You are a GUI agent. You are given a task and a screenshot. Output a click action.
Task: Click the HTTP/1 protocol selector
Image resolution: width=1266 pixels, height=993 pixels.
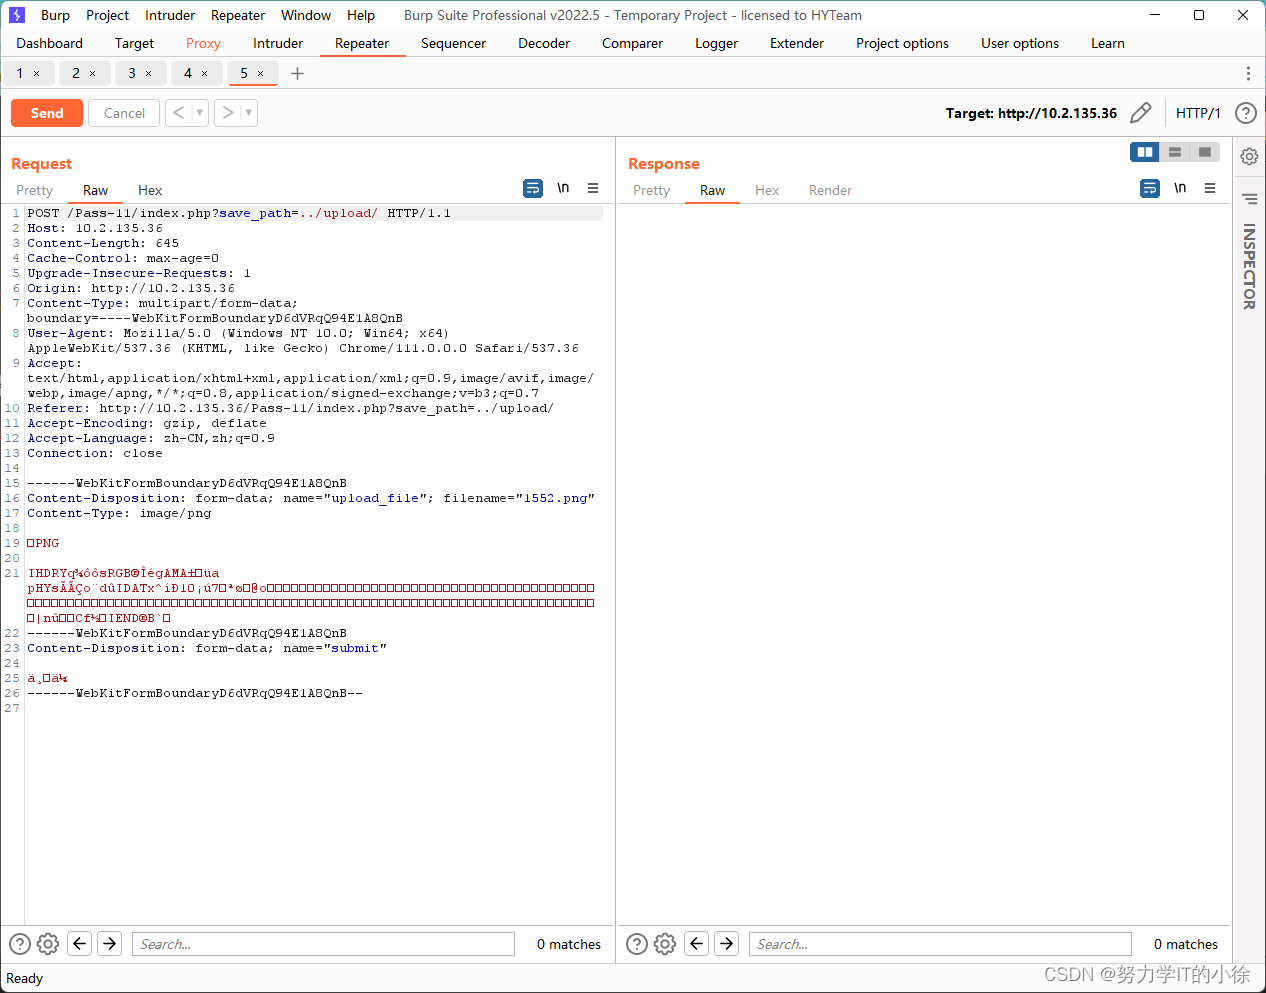coord(1198,113)
